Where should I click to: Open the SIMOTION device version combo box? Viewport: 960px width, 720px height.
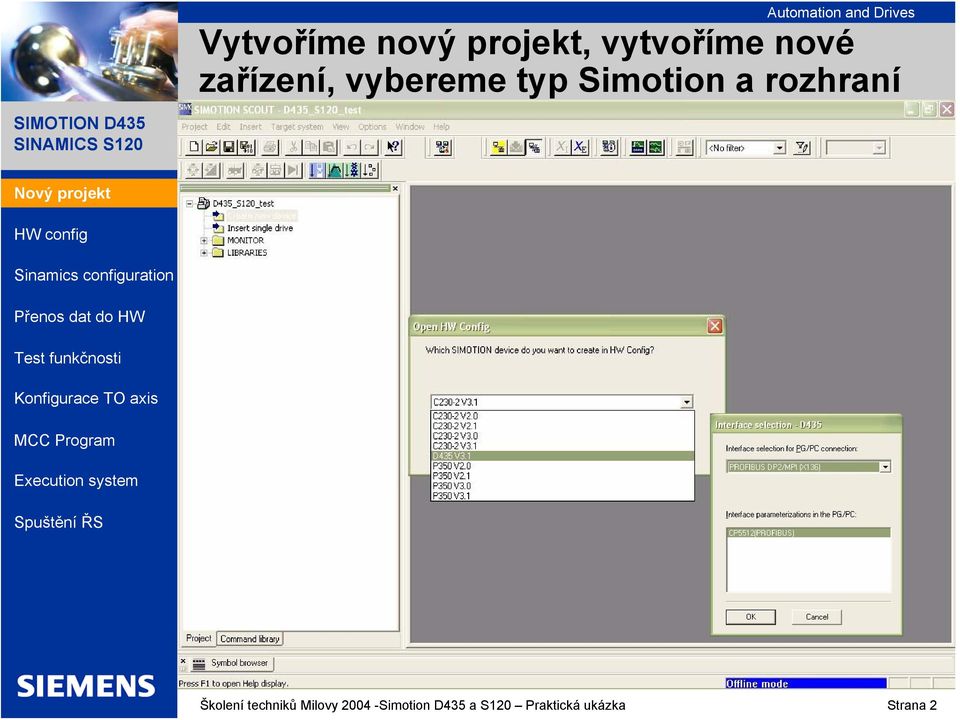click(686, 402)
